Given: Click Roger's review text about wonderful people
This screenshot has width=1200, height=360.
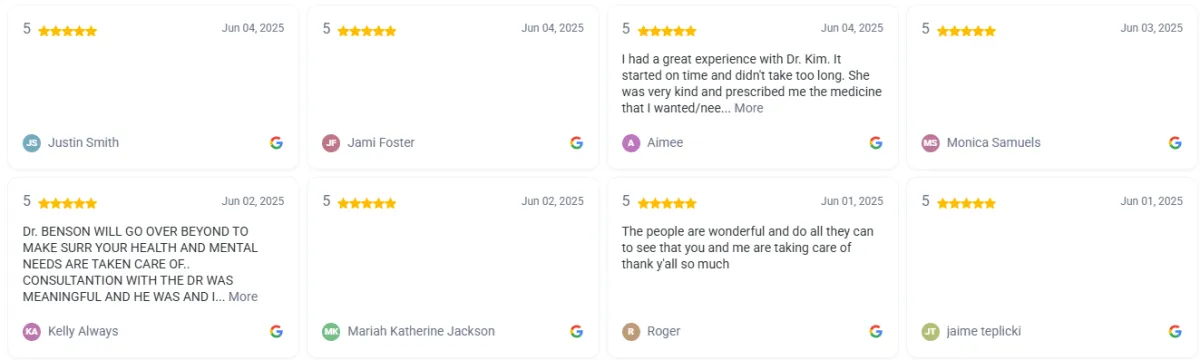Looking at the screenshot, I should [748, 248].
